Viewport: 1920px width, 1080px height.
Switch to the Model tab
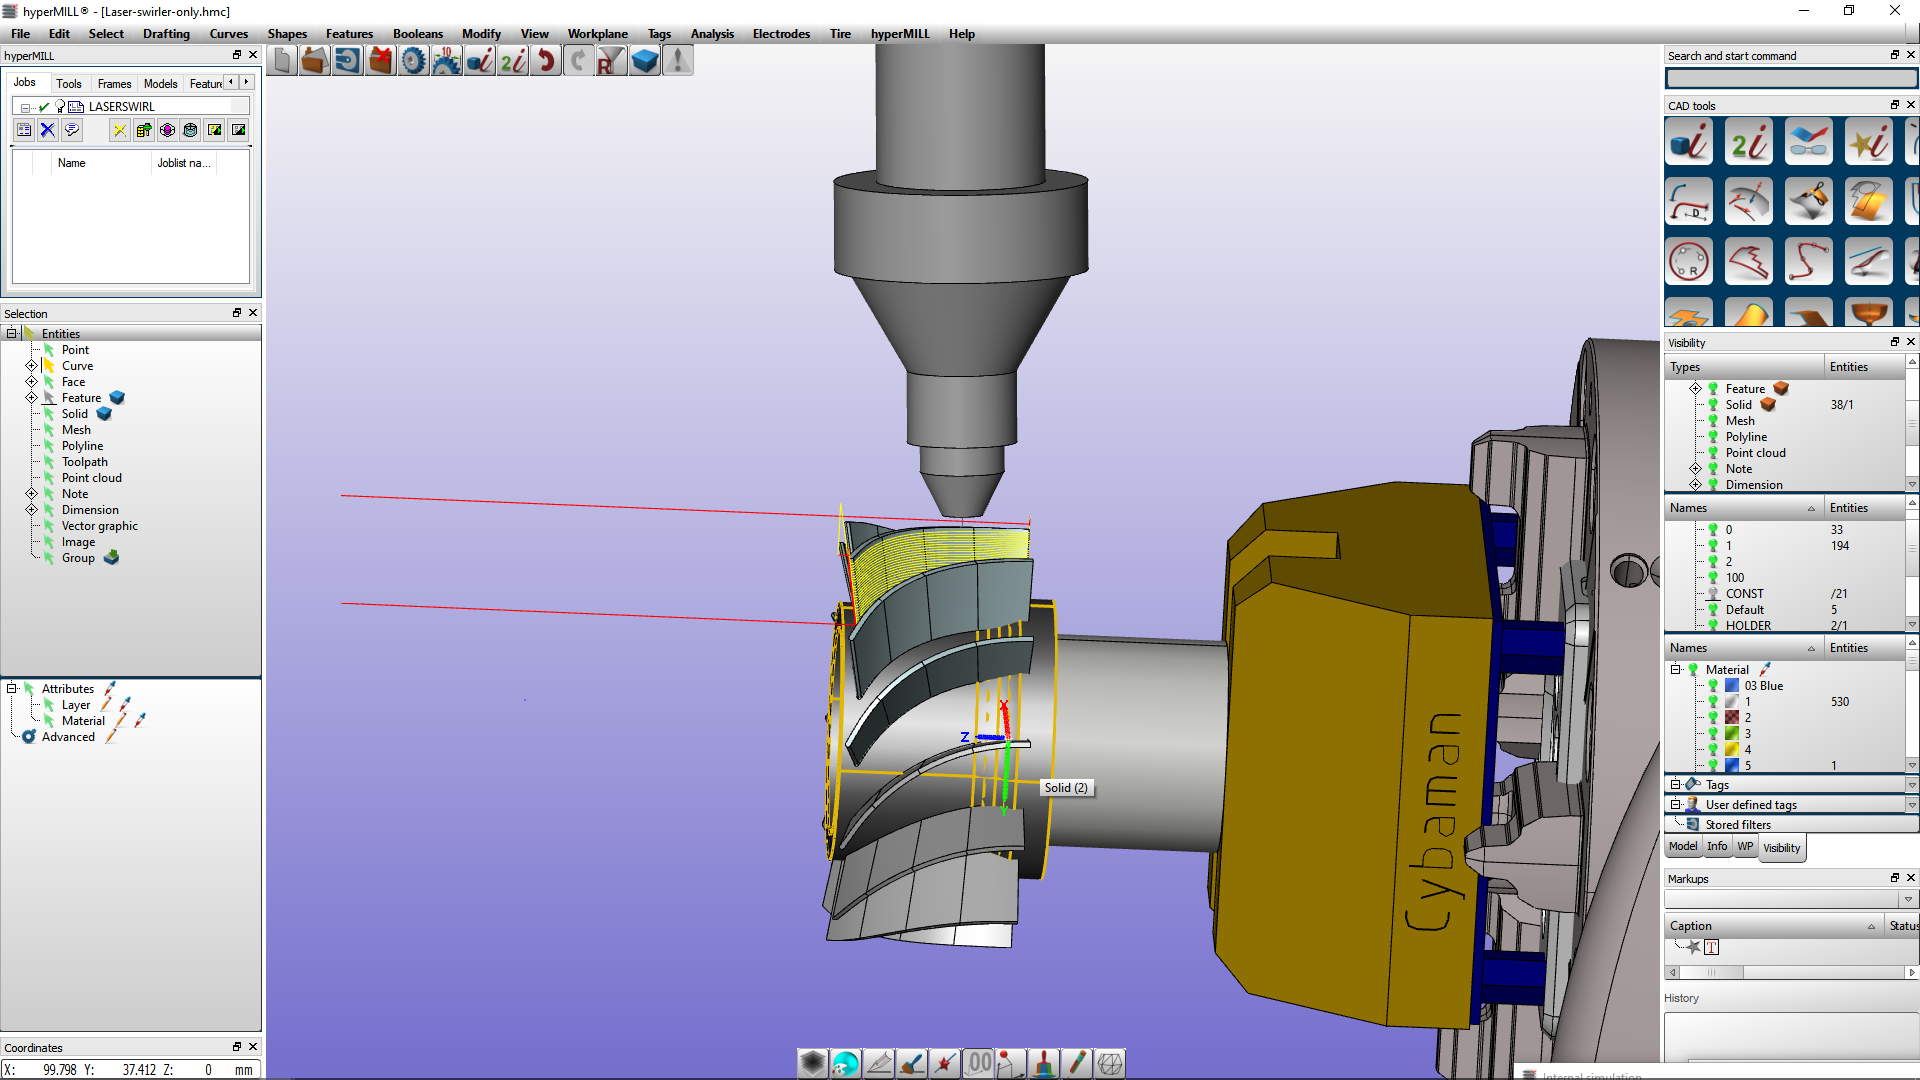1682,847
